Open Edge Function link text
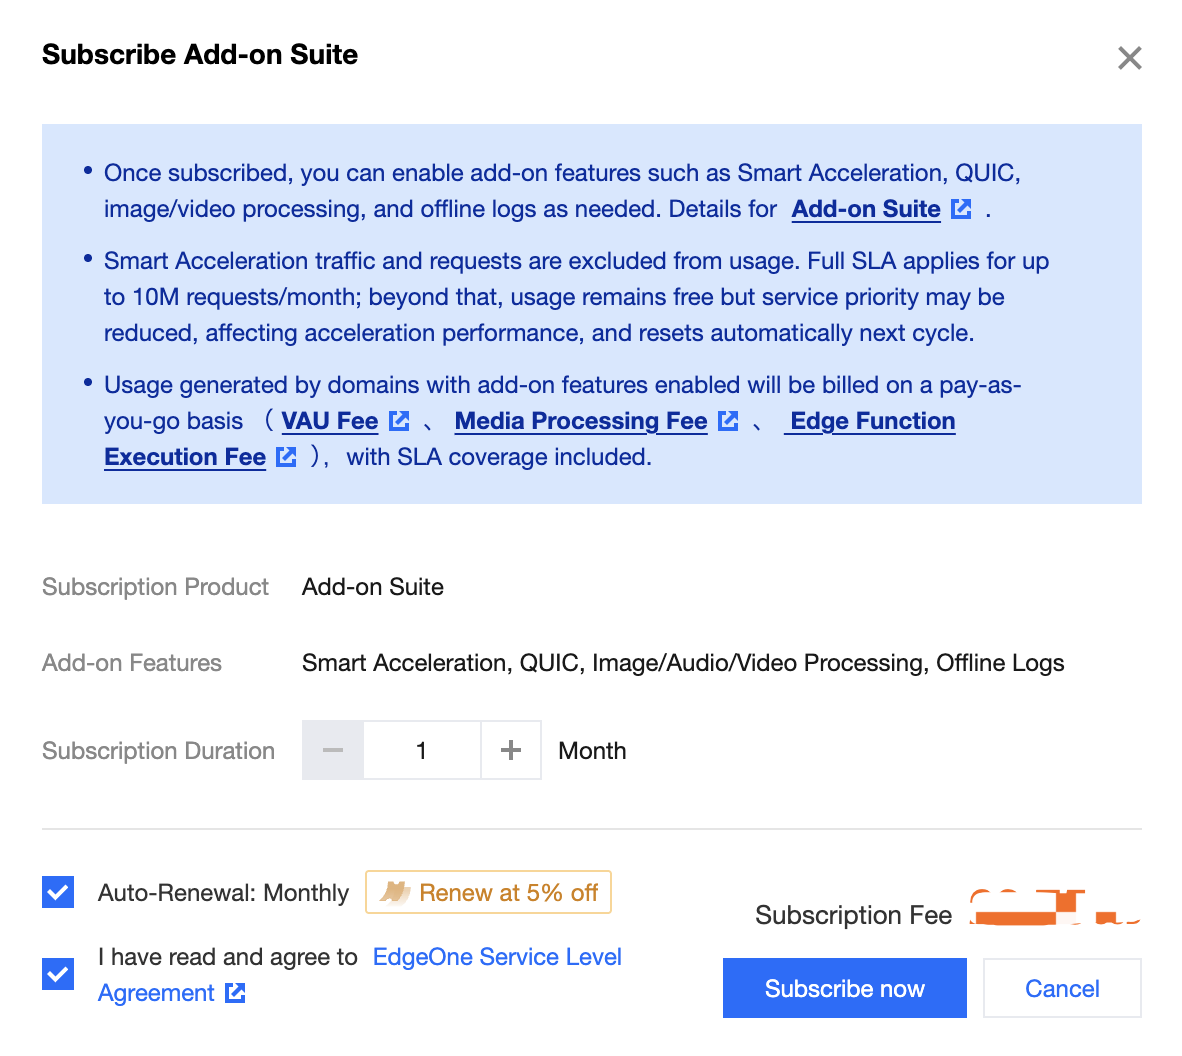Screen dimensions: 1182x1056 pos(873,421)
